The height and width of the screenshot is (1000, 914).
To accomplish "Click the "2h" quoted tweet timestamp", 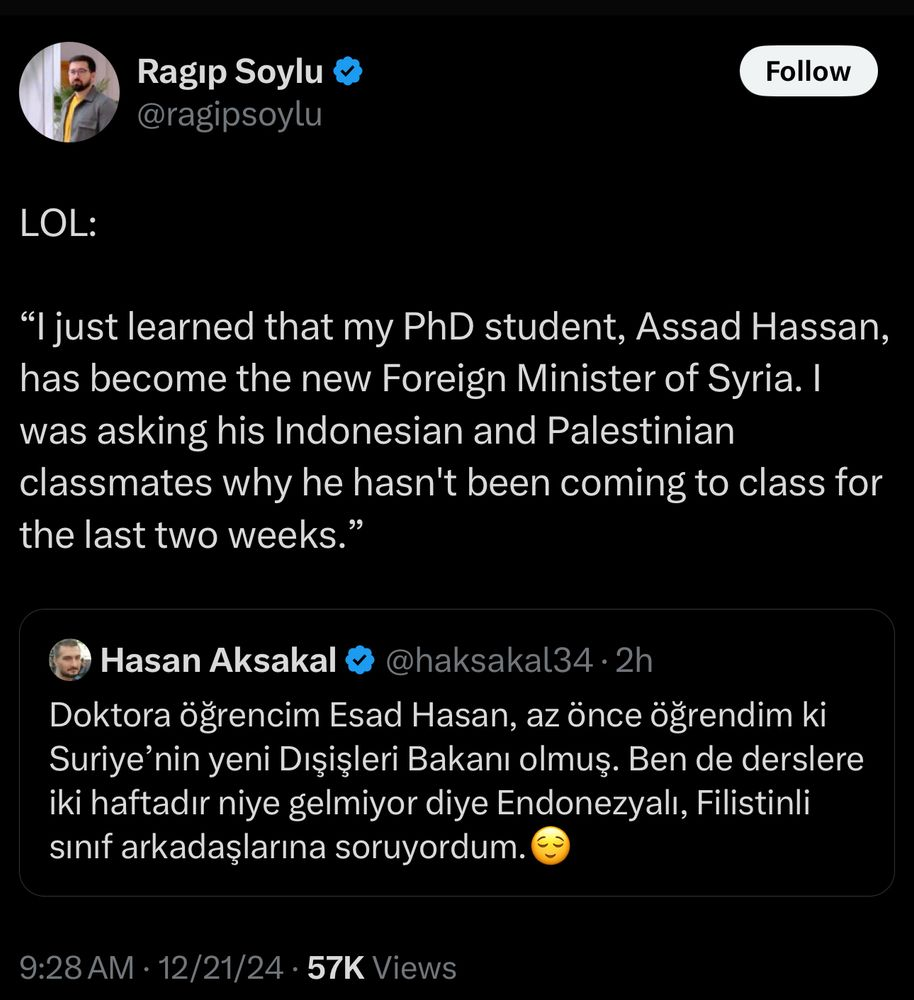I will tap(635, 660).
